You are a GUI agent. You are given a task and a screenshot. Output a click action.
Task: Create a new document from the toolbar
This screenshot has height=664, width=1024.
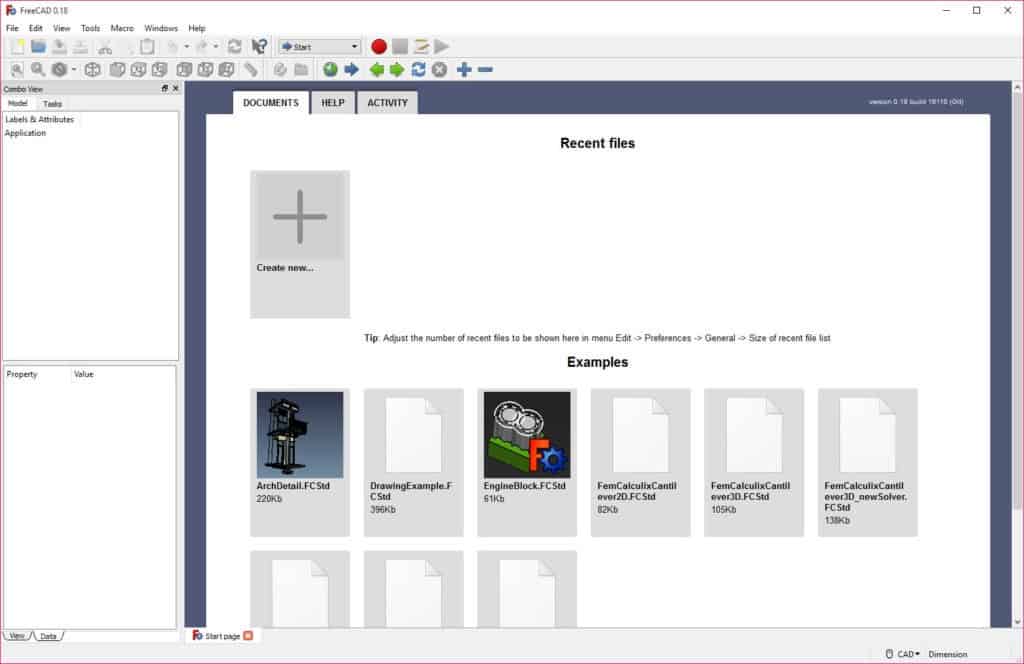[17, 46]
